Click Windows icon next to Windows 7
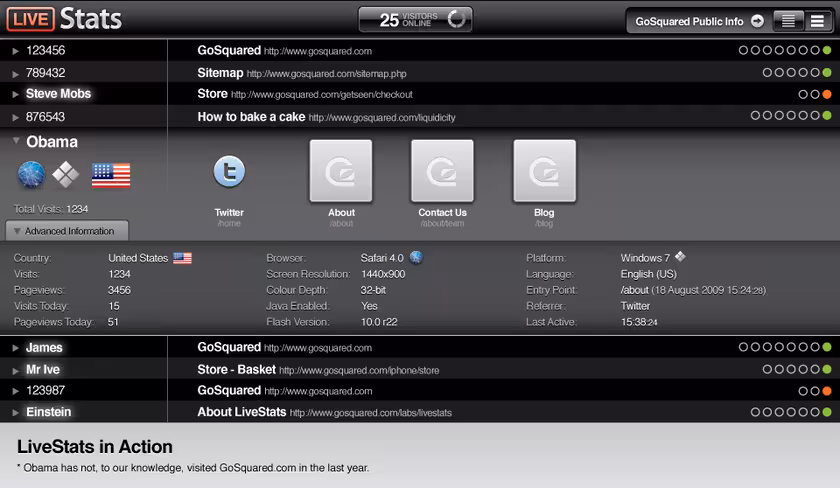 680,257
